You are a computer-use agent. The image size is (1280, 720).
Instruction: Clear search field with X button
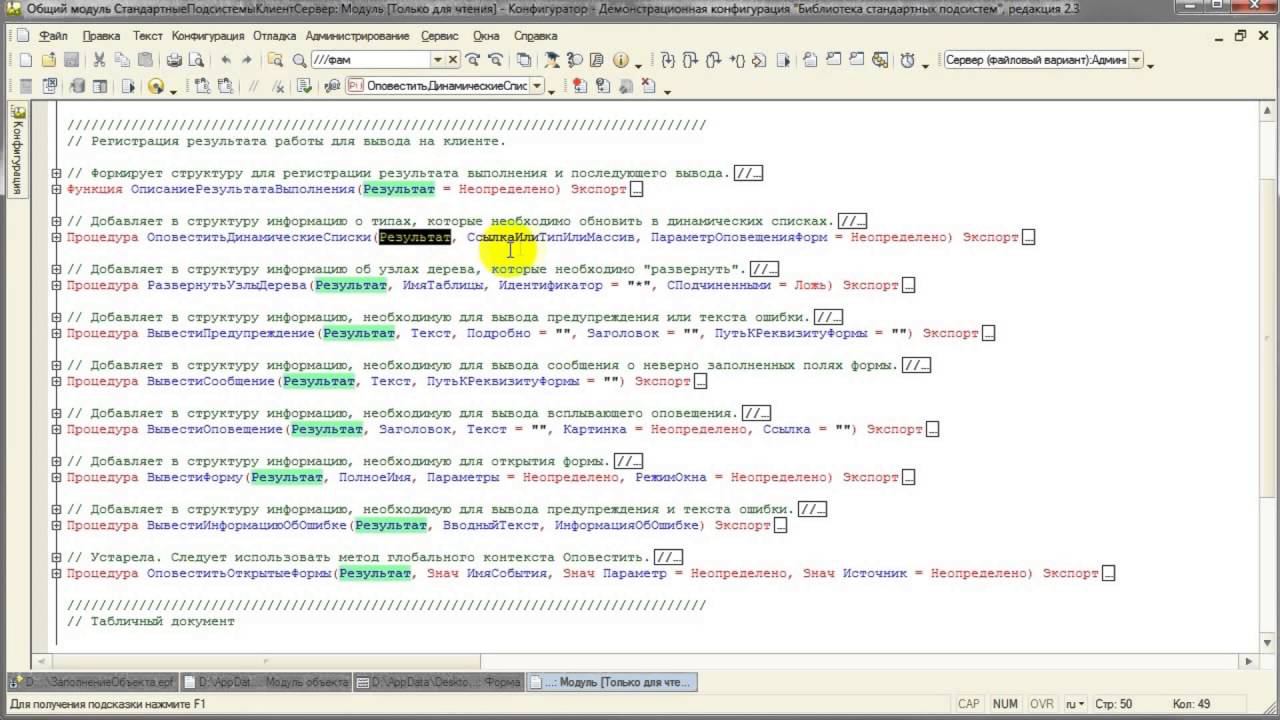[453, 60]
